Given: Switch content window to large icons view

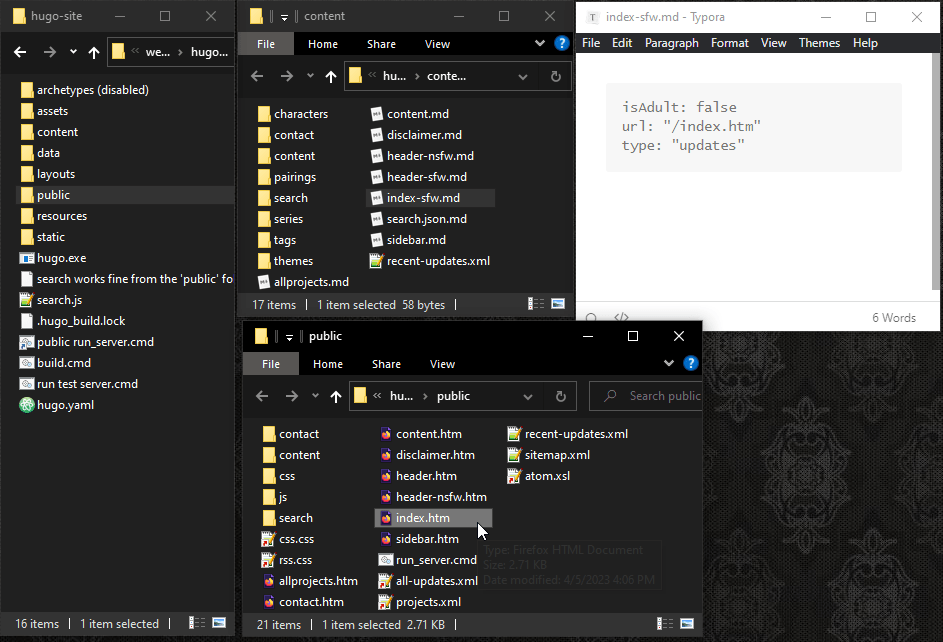Looking at the screenshot, I should pos(557,304).
